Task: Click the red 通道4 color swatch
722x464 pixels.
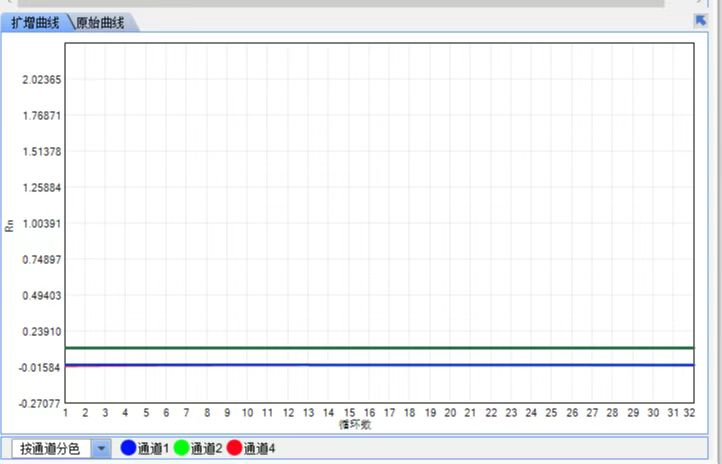Action: click(x=234, y=448)
